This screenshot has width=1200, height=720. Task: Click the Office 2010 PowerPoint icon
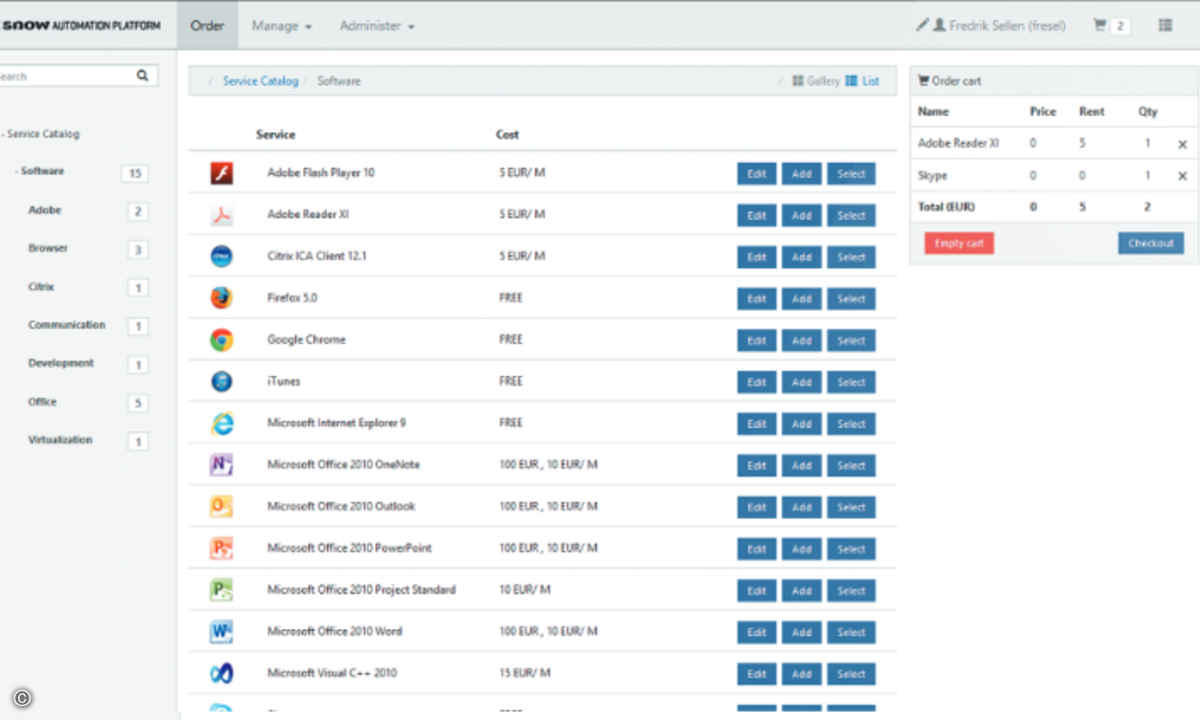(x=221, y=549)
